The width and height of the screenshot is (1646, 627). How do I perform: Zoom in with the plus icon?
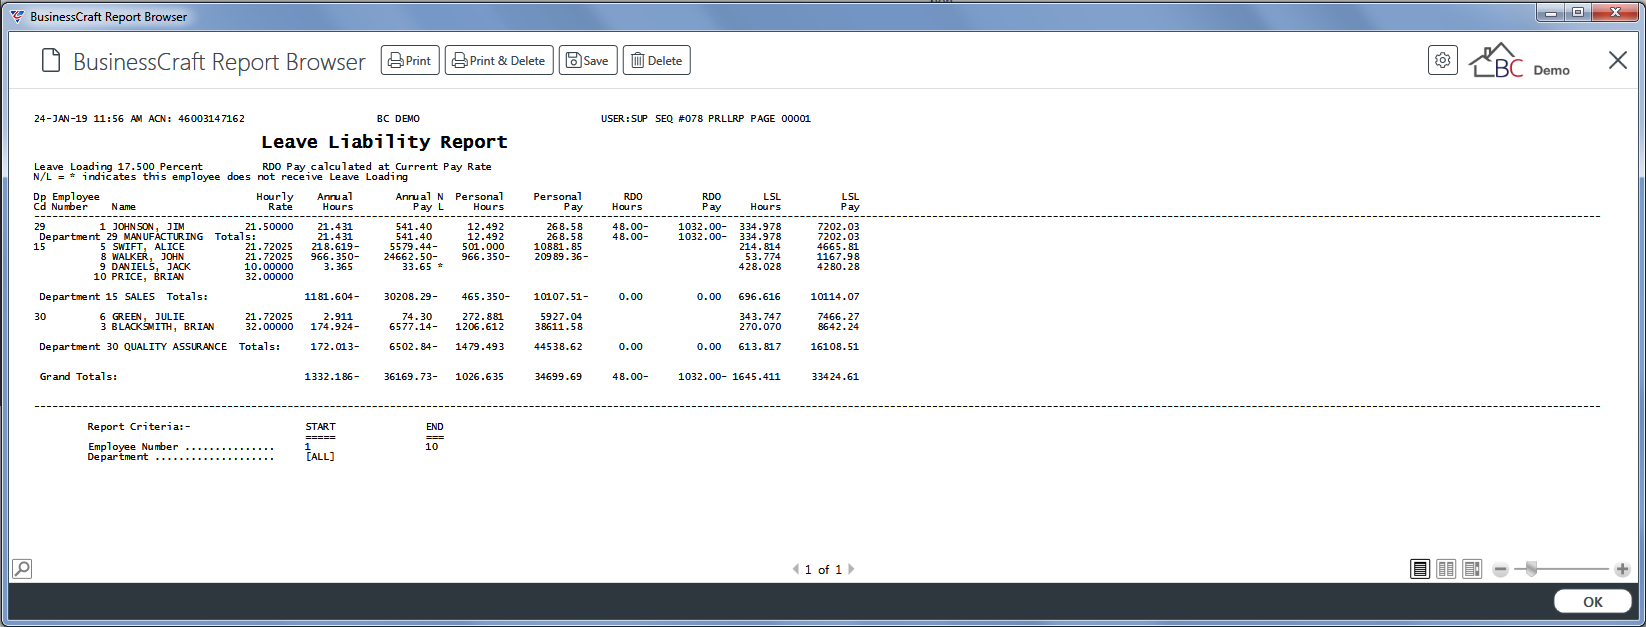1622,569
